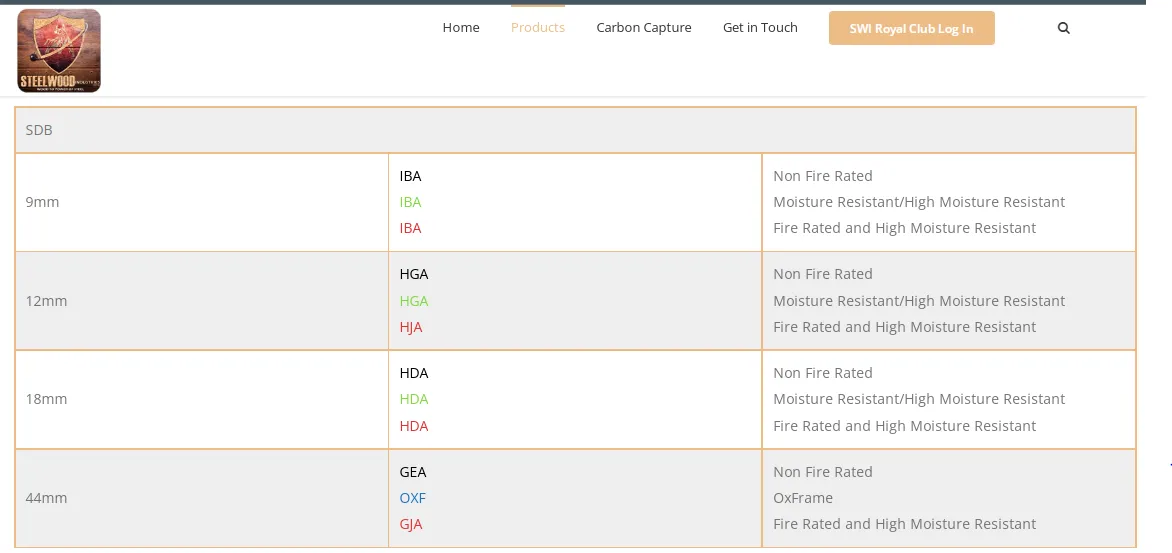Select the 9mm thickness cell
The image size is (1172, 553).
pyautogui.click(x=43, y=202)
